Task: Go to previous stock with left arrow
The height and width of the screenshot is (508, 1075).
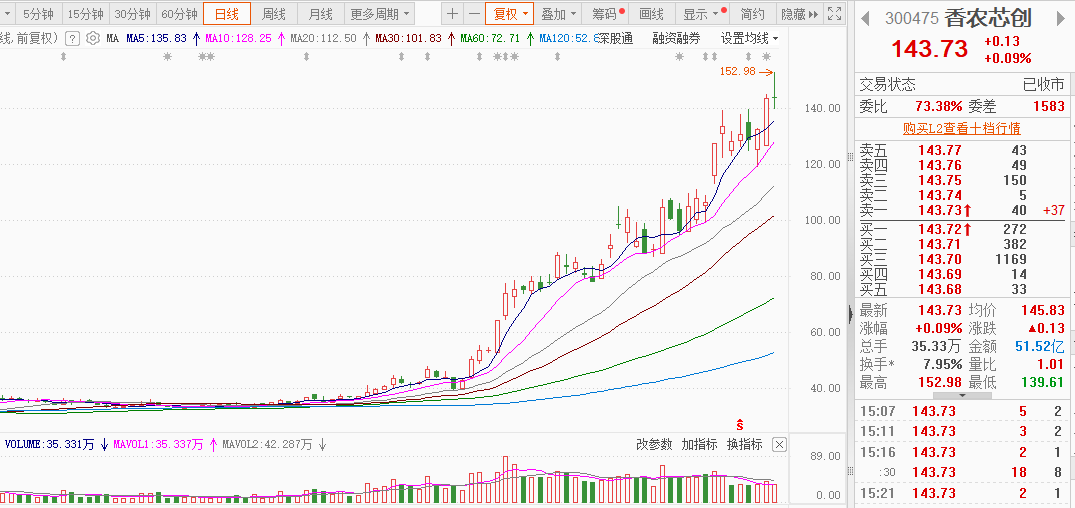Action: tap(867, 19)
